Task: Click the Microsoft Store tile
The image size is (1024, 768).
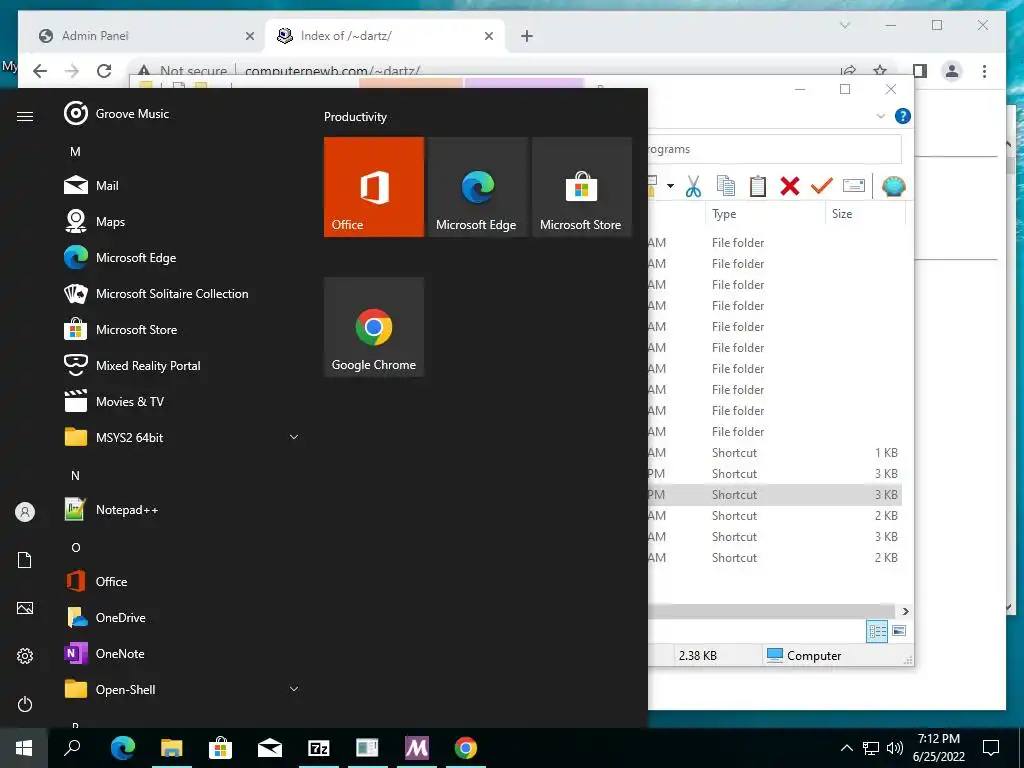Action: click(x=582, y=187)
